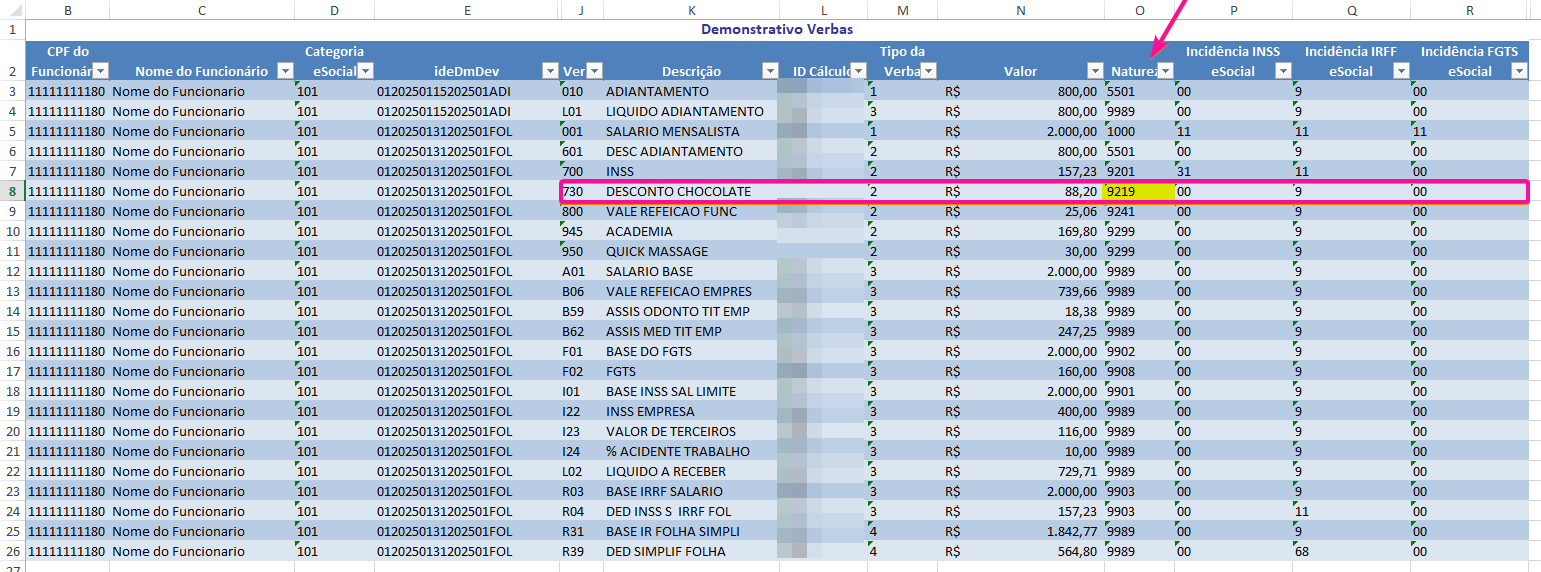1541x572 pixels.
Task: Open the Incidência INSS eSocial filter dropdown
Action: tap(1283, 71)
